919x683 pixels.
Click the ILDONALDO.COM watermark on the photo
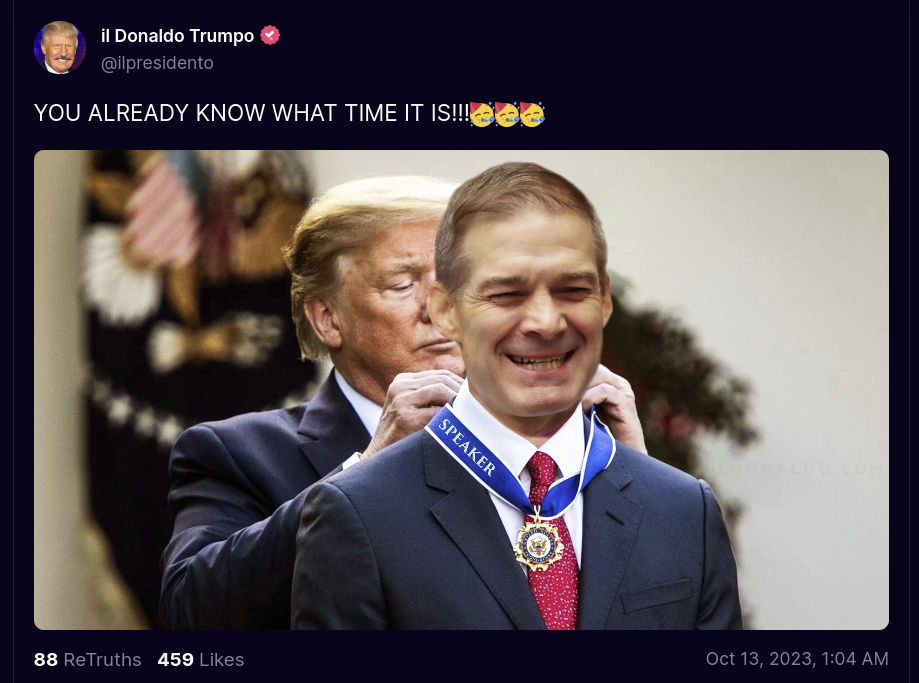point(795,468)
